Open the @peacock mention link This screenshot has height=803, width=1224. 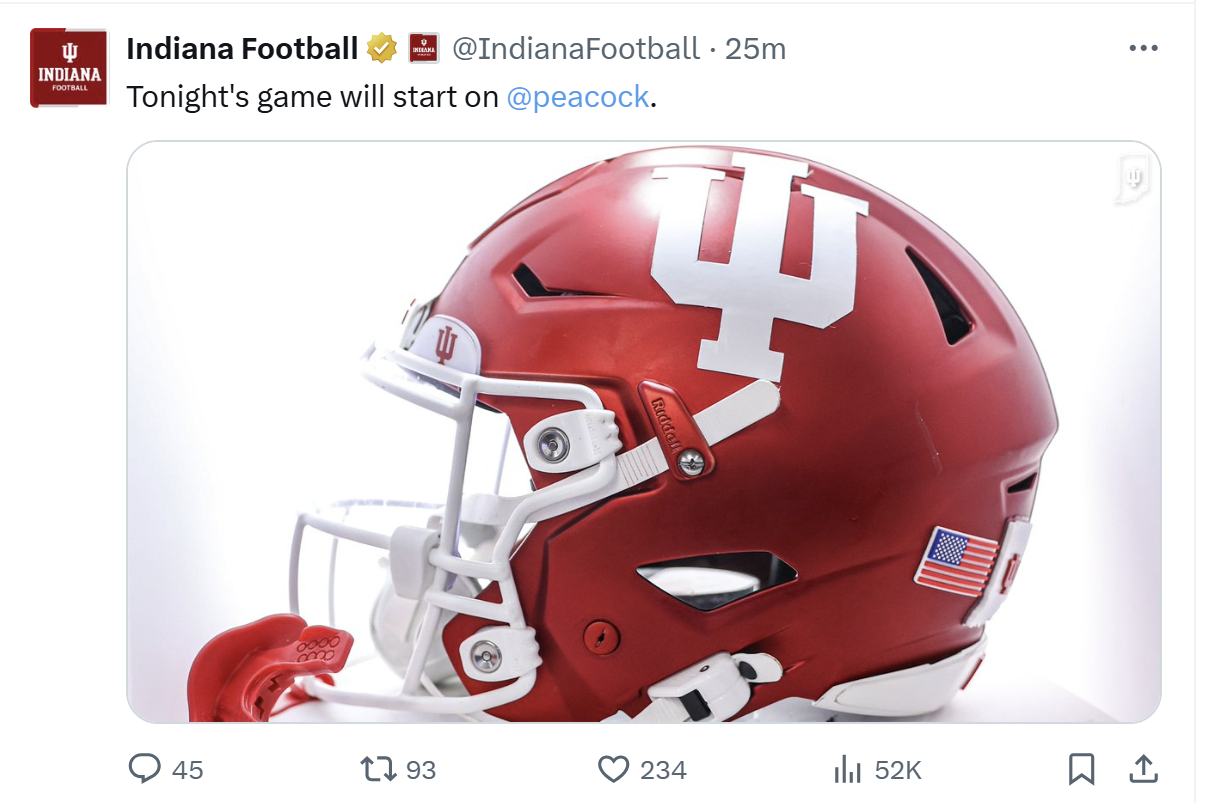click(x=578, y=98)
